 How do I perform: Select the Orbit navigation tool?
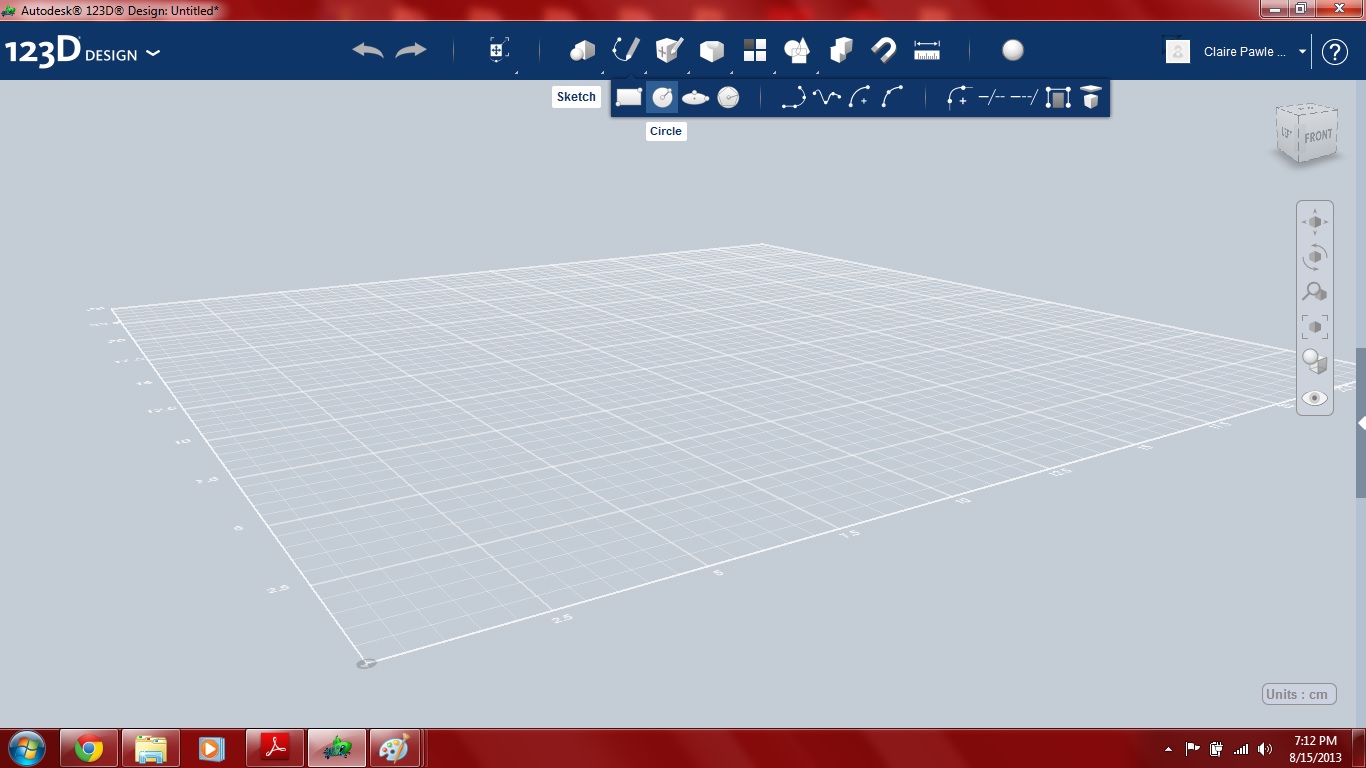tap(1314, 256)
